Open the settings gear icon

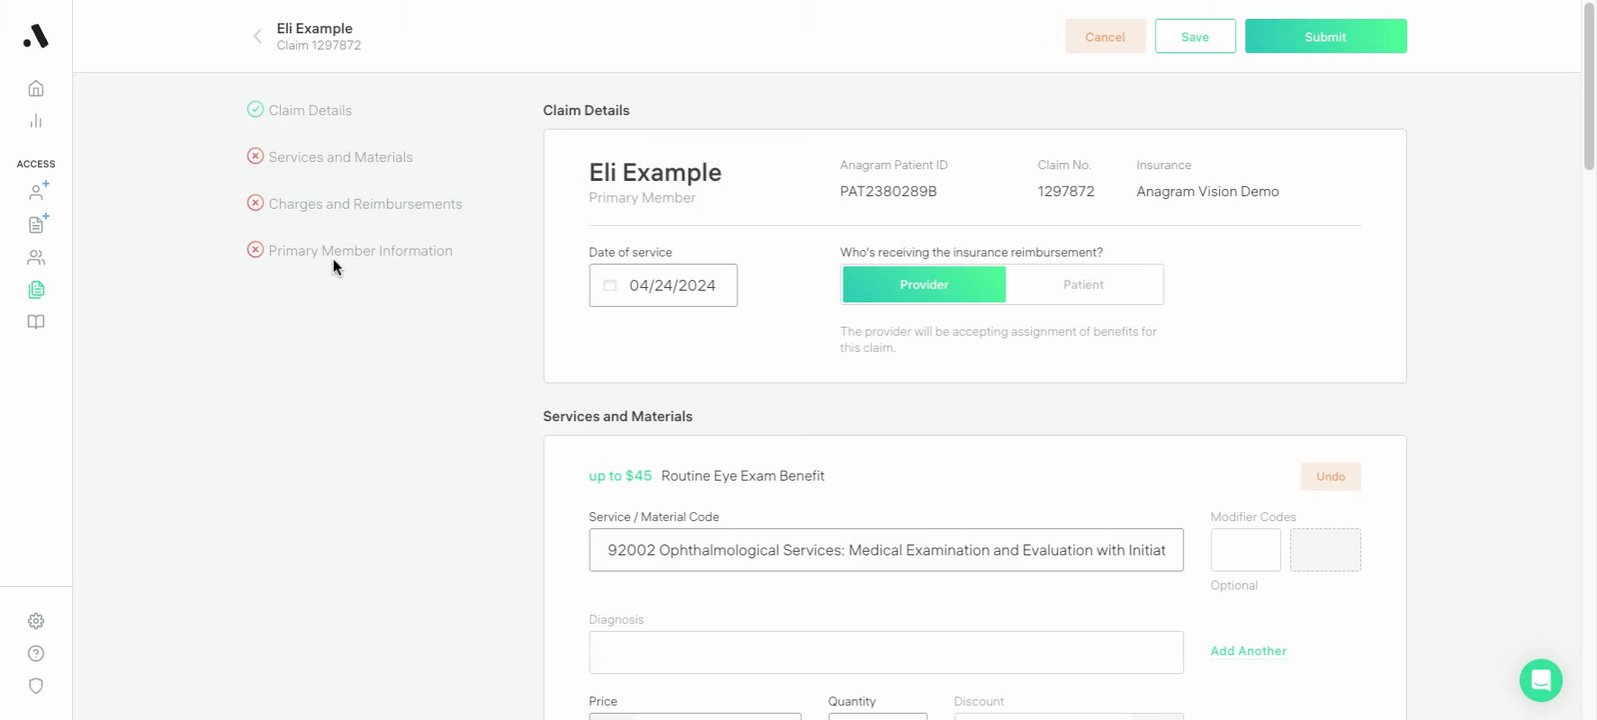click(x=36, y=621)
